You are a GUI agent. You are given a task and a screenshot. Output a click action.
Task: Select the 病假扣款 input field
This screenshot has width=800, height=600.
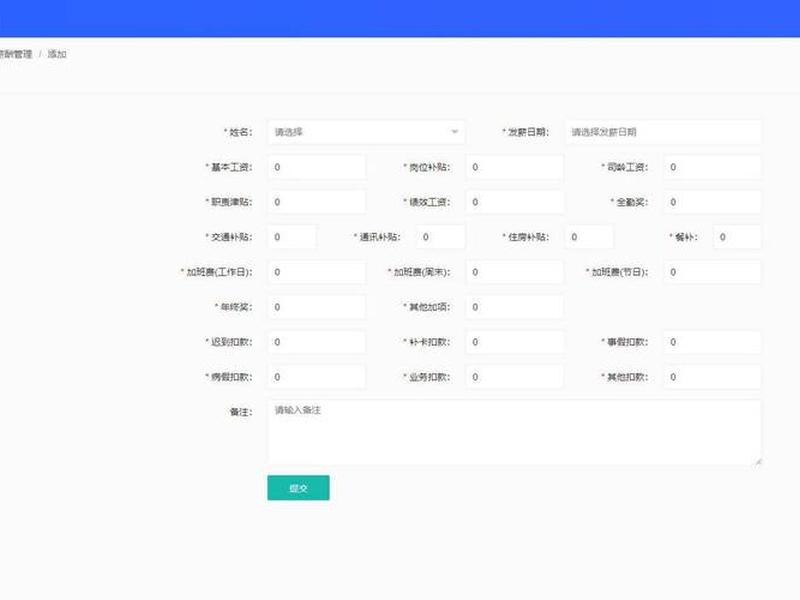click(316, 377)
